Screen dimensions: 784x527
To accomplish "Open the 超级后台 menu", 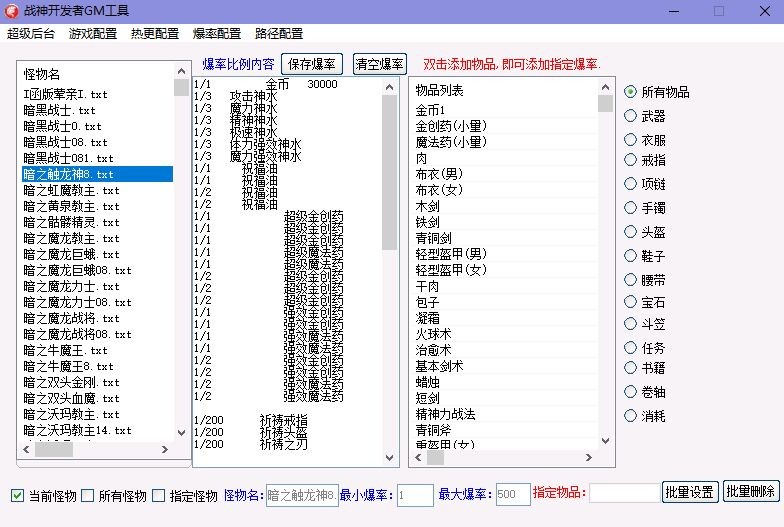I will pos(31,33).
